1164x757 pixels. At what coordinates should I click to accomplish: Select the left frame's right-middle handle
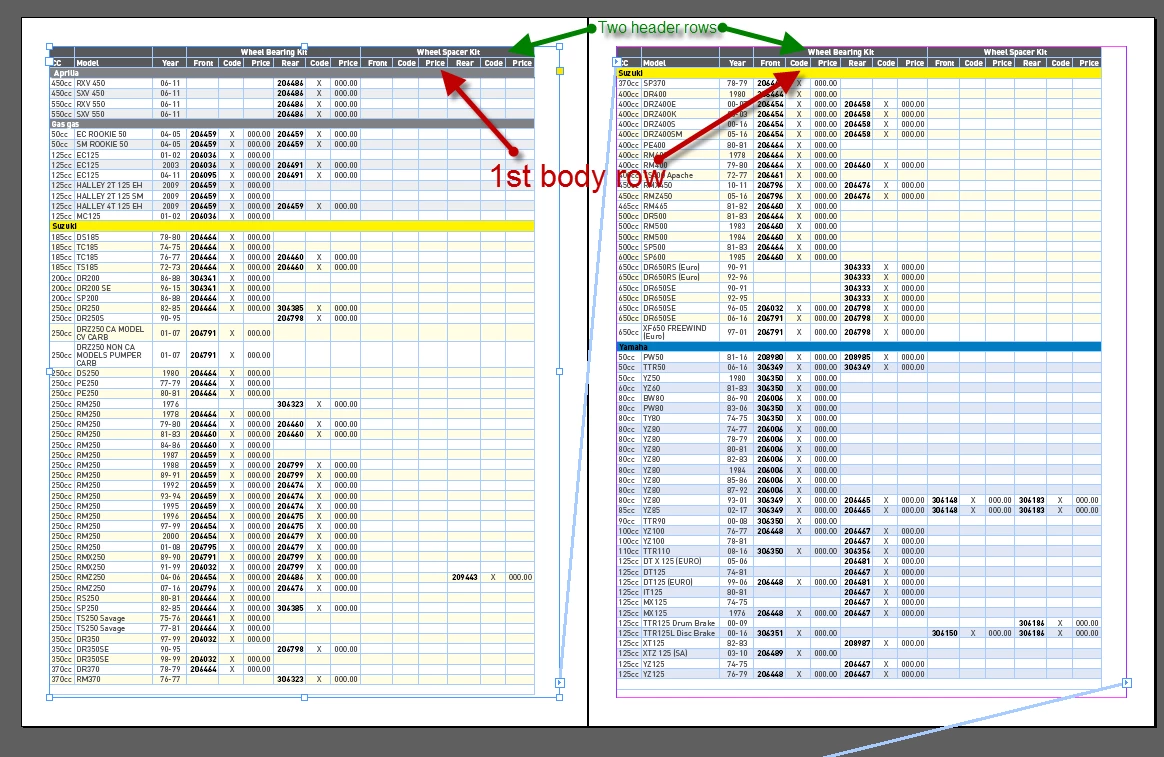[560, 372]
